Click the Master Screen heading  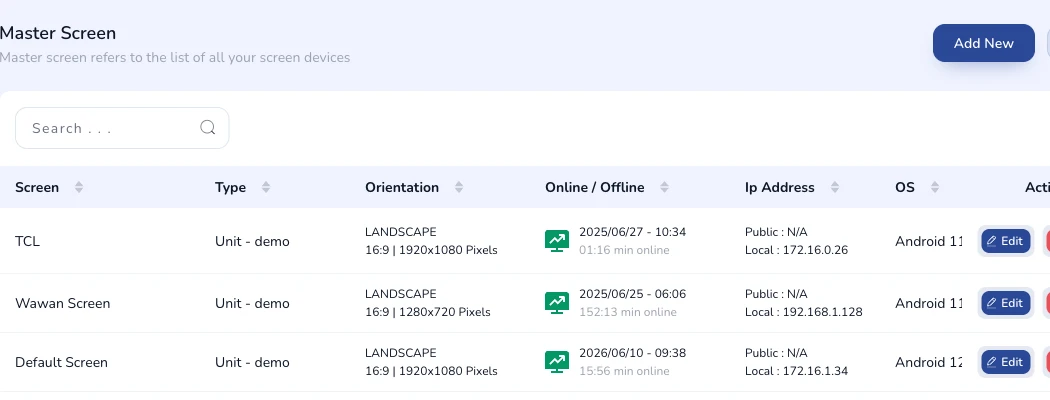click(x=58, y=33)
